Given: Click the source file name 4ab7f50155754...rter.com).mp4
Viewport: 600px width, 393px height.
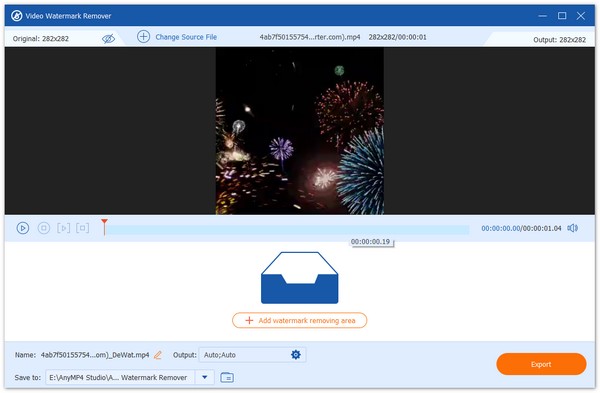Looking at the screenshot, I should point(310,37).
